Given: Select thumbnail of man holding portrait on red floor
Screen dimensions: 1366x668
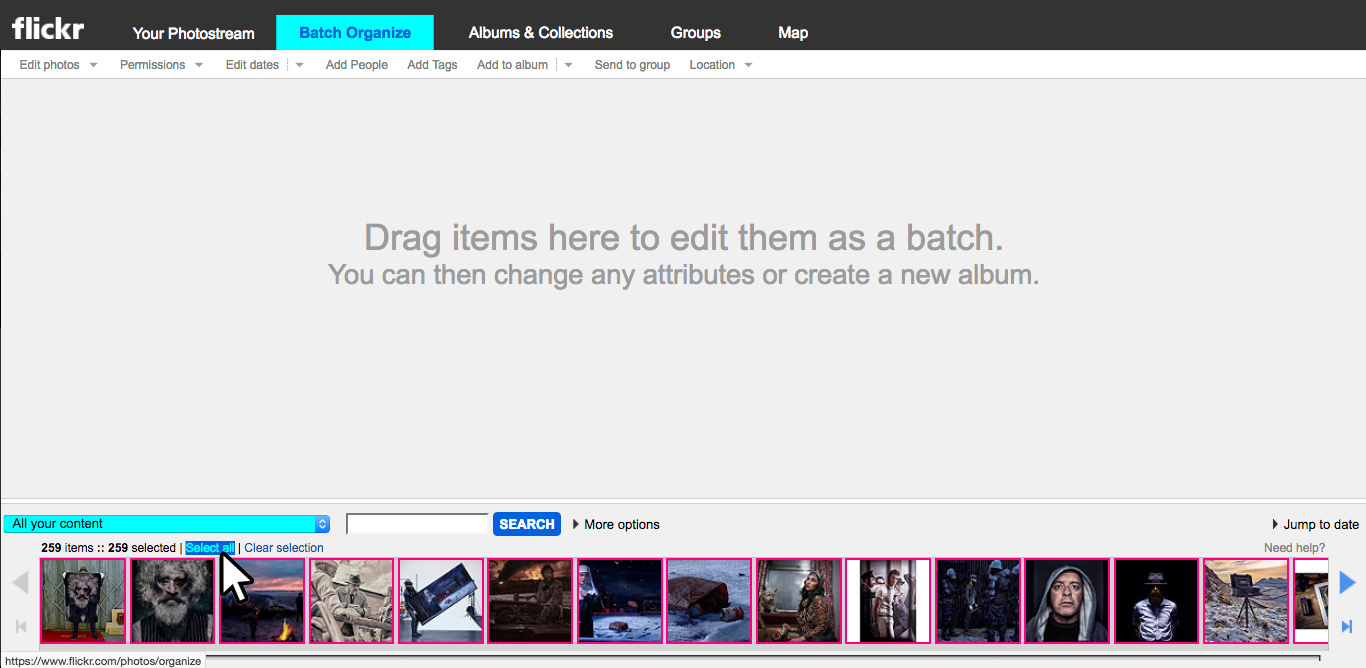Looking at the screenshot, I should pyautogui.click(x=83, y=600).
